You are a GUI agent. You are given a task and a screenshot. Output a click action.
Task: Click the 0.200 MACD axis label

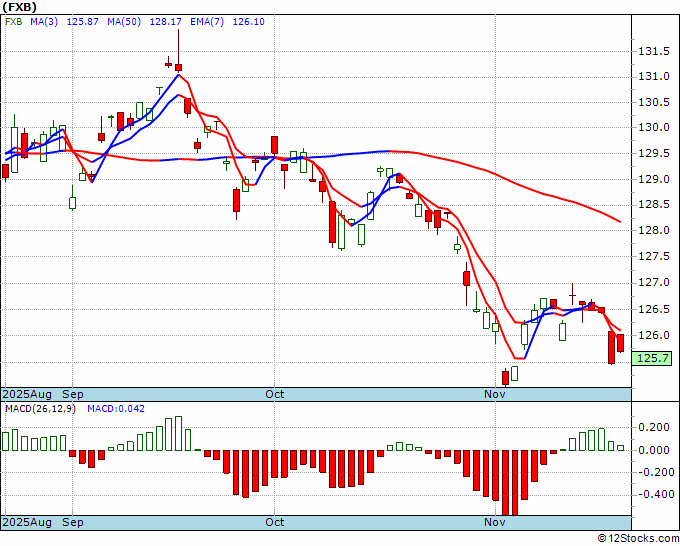coord(654,428)
